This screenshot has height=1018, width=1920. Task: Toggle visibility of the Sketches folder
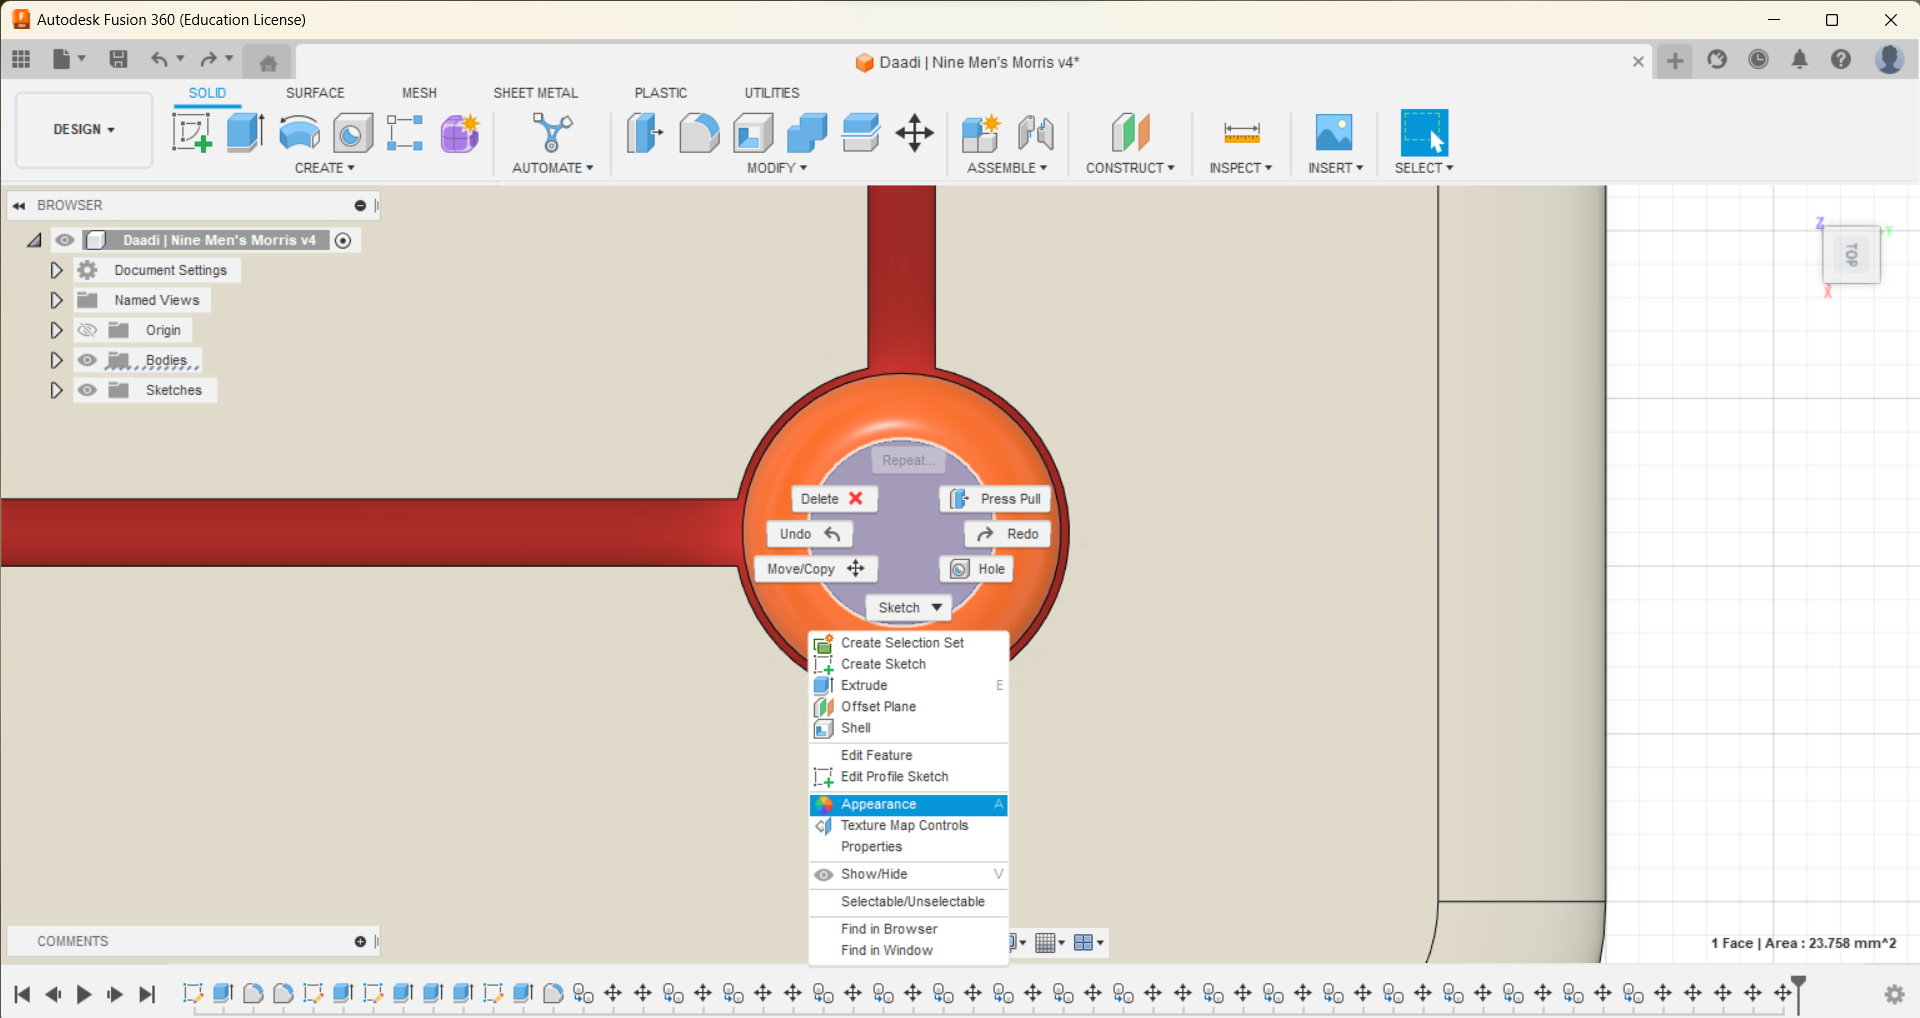click(88, 390)
